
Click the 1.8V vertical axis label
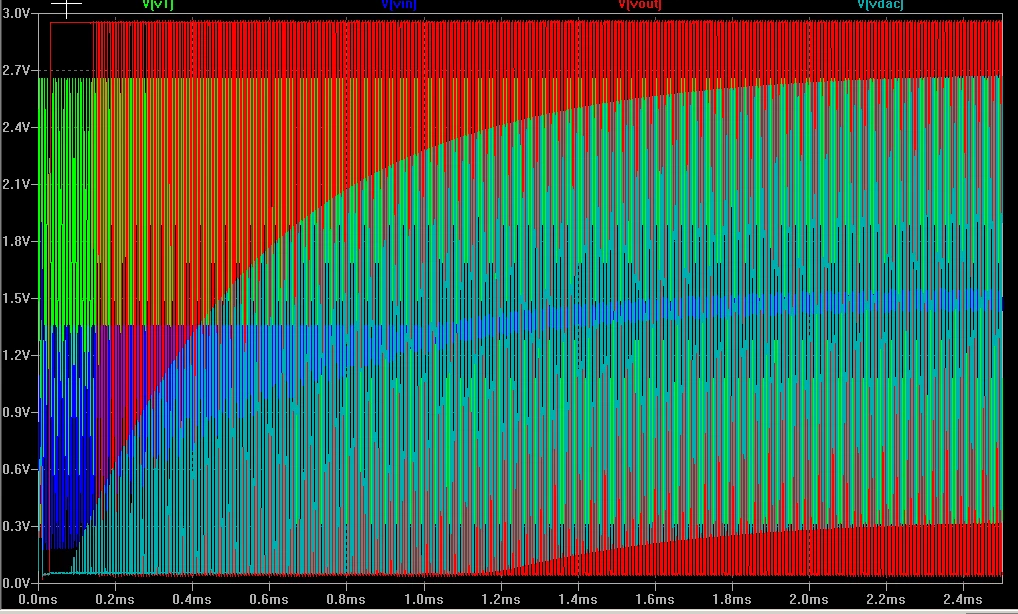pos(16,241)
